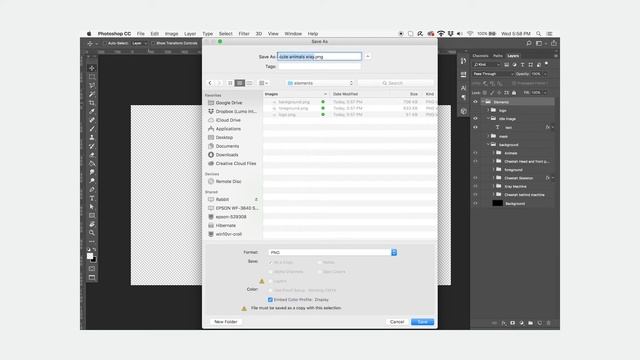This screenshot has height=360, width=640.
Task: Click the add layer mask icon
Action: point(513,323)
